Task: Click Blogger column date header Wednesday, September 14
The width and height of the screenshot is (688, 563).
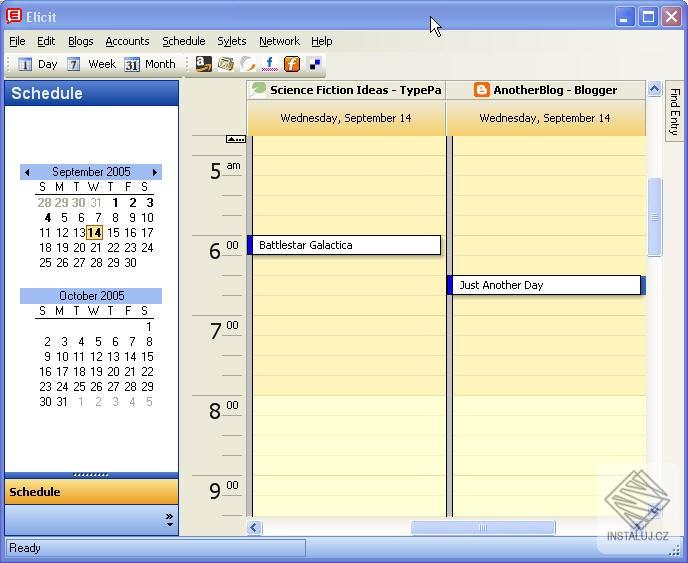Action: (x=546, y=118)
